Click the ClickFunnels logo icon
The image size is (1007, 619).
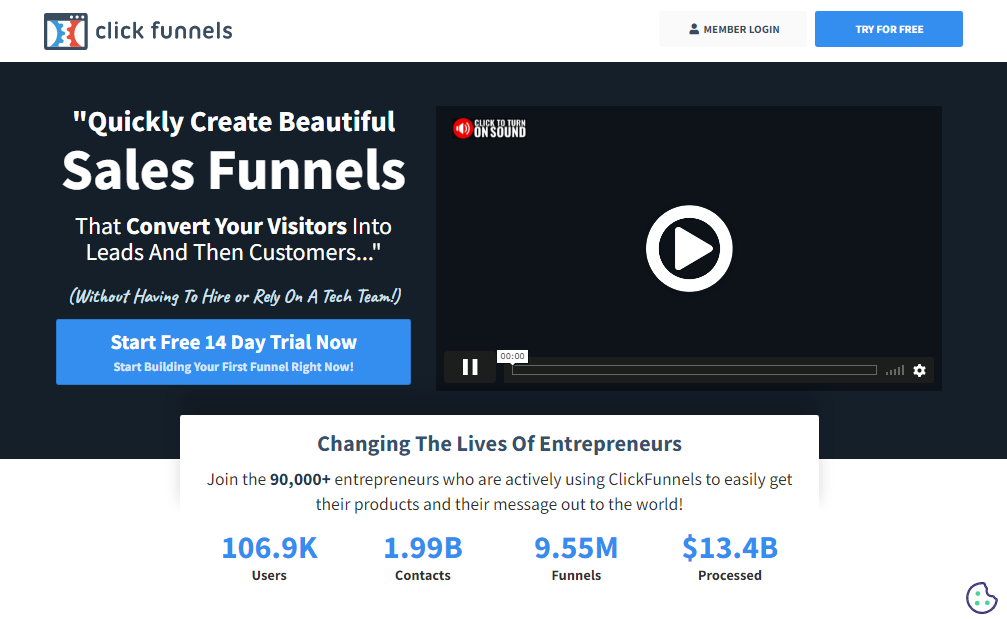[x=66, y=30]
